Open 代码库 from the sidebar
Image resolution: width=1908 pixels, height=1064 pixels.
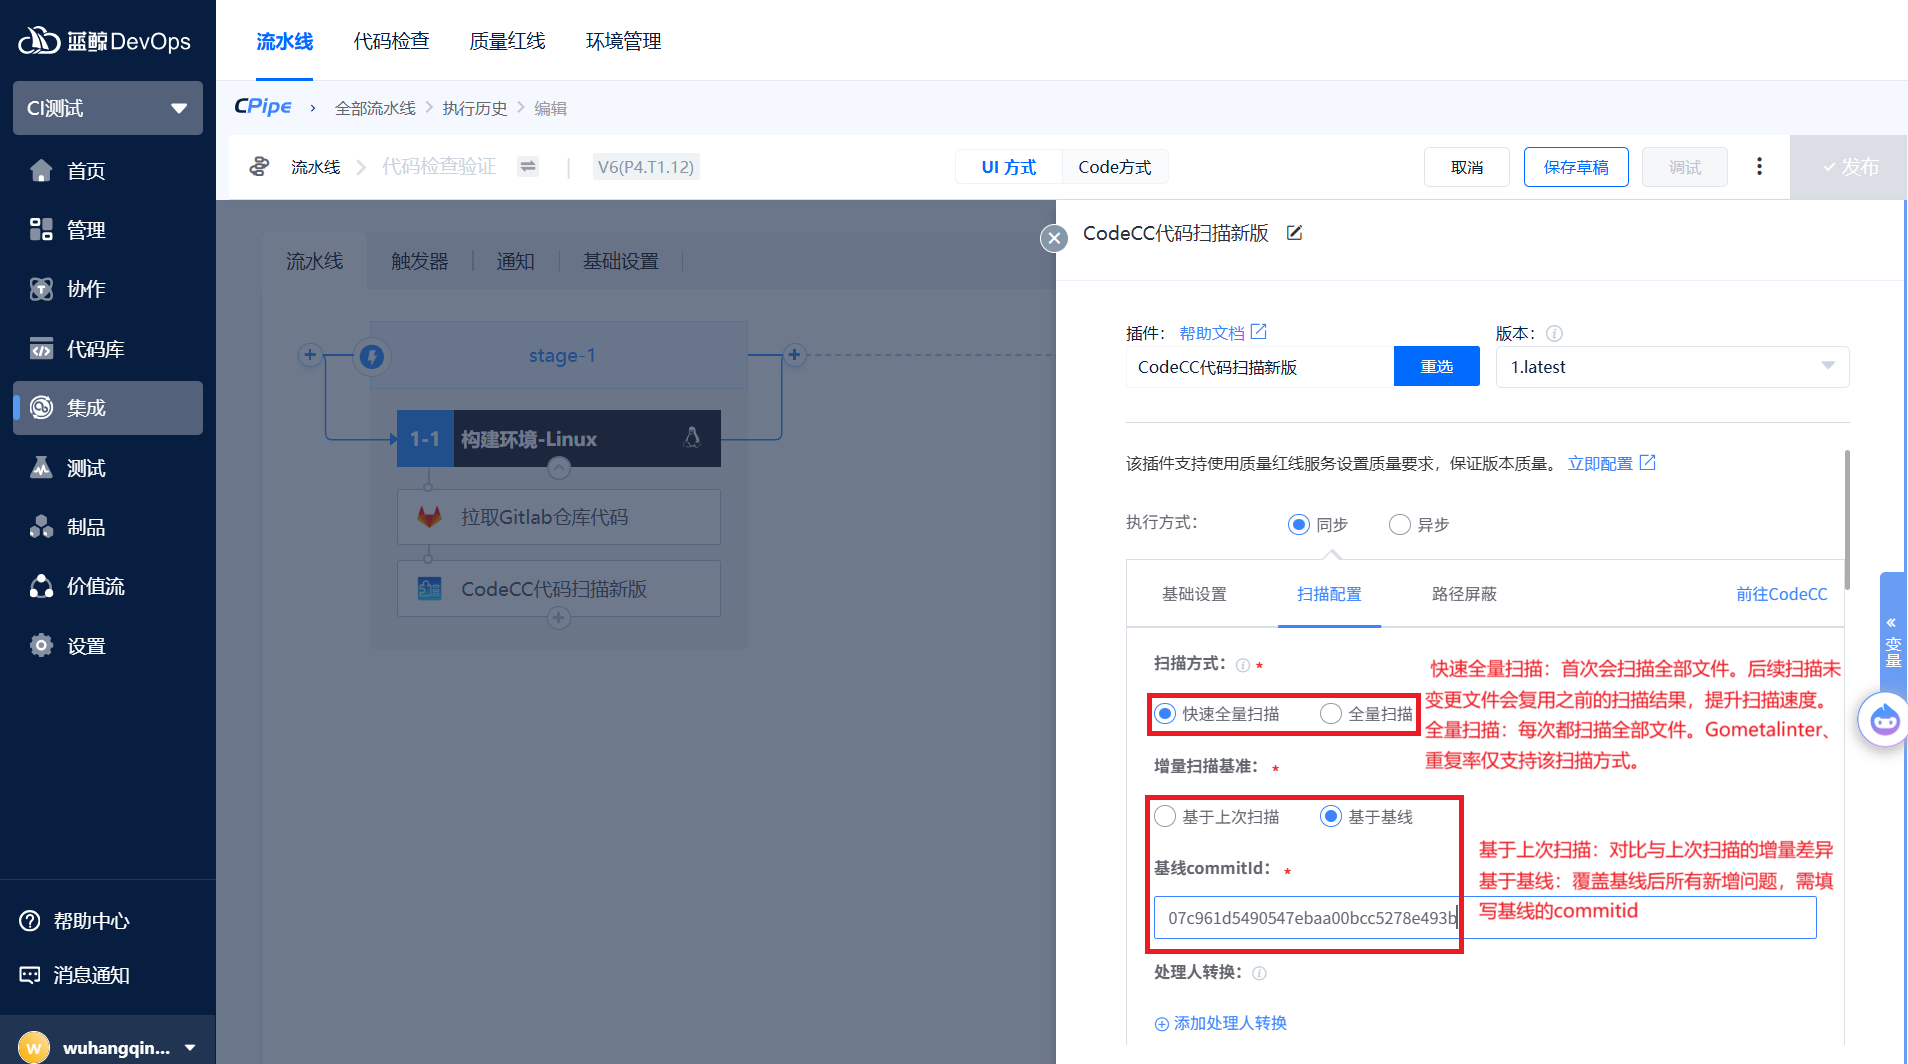click(x=95, y=349)
